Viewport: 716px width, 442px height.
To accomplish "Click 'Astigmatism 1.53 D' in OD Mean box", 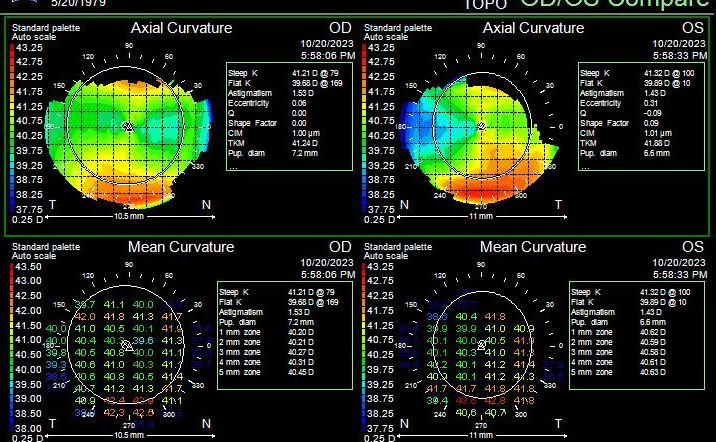I will tap(266, 312).
